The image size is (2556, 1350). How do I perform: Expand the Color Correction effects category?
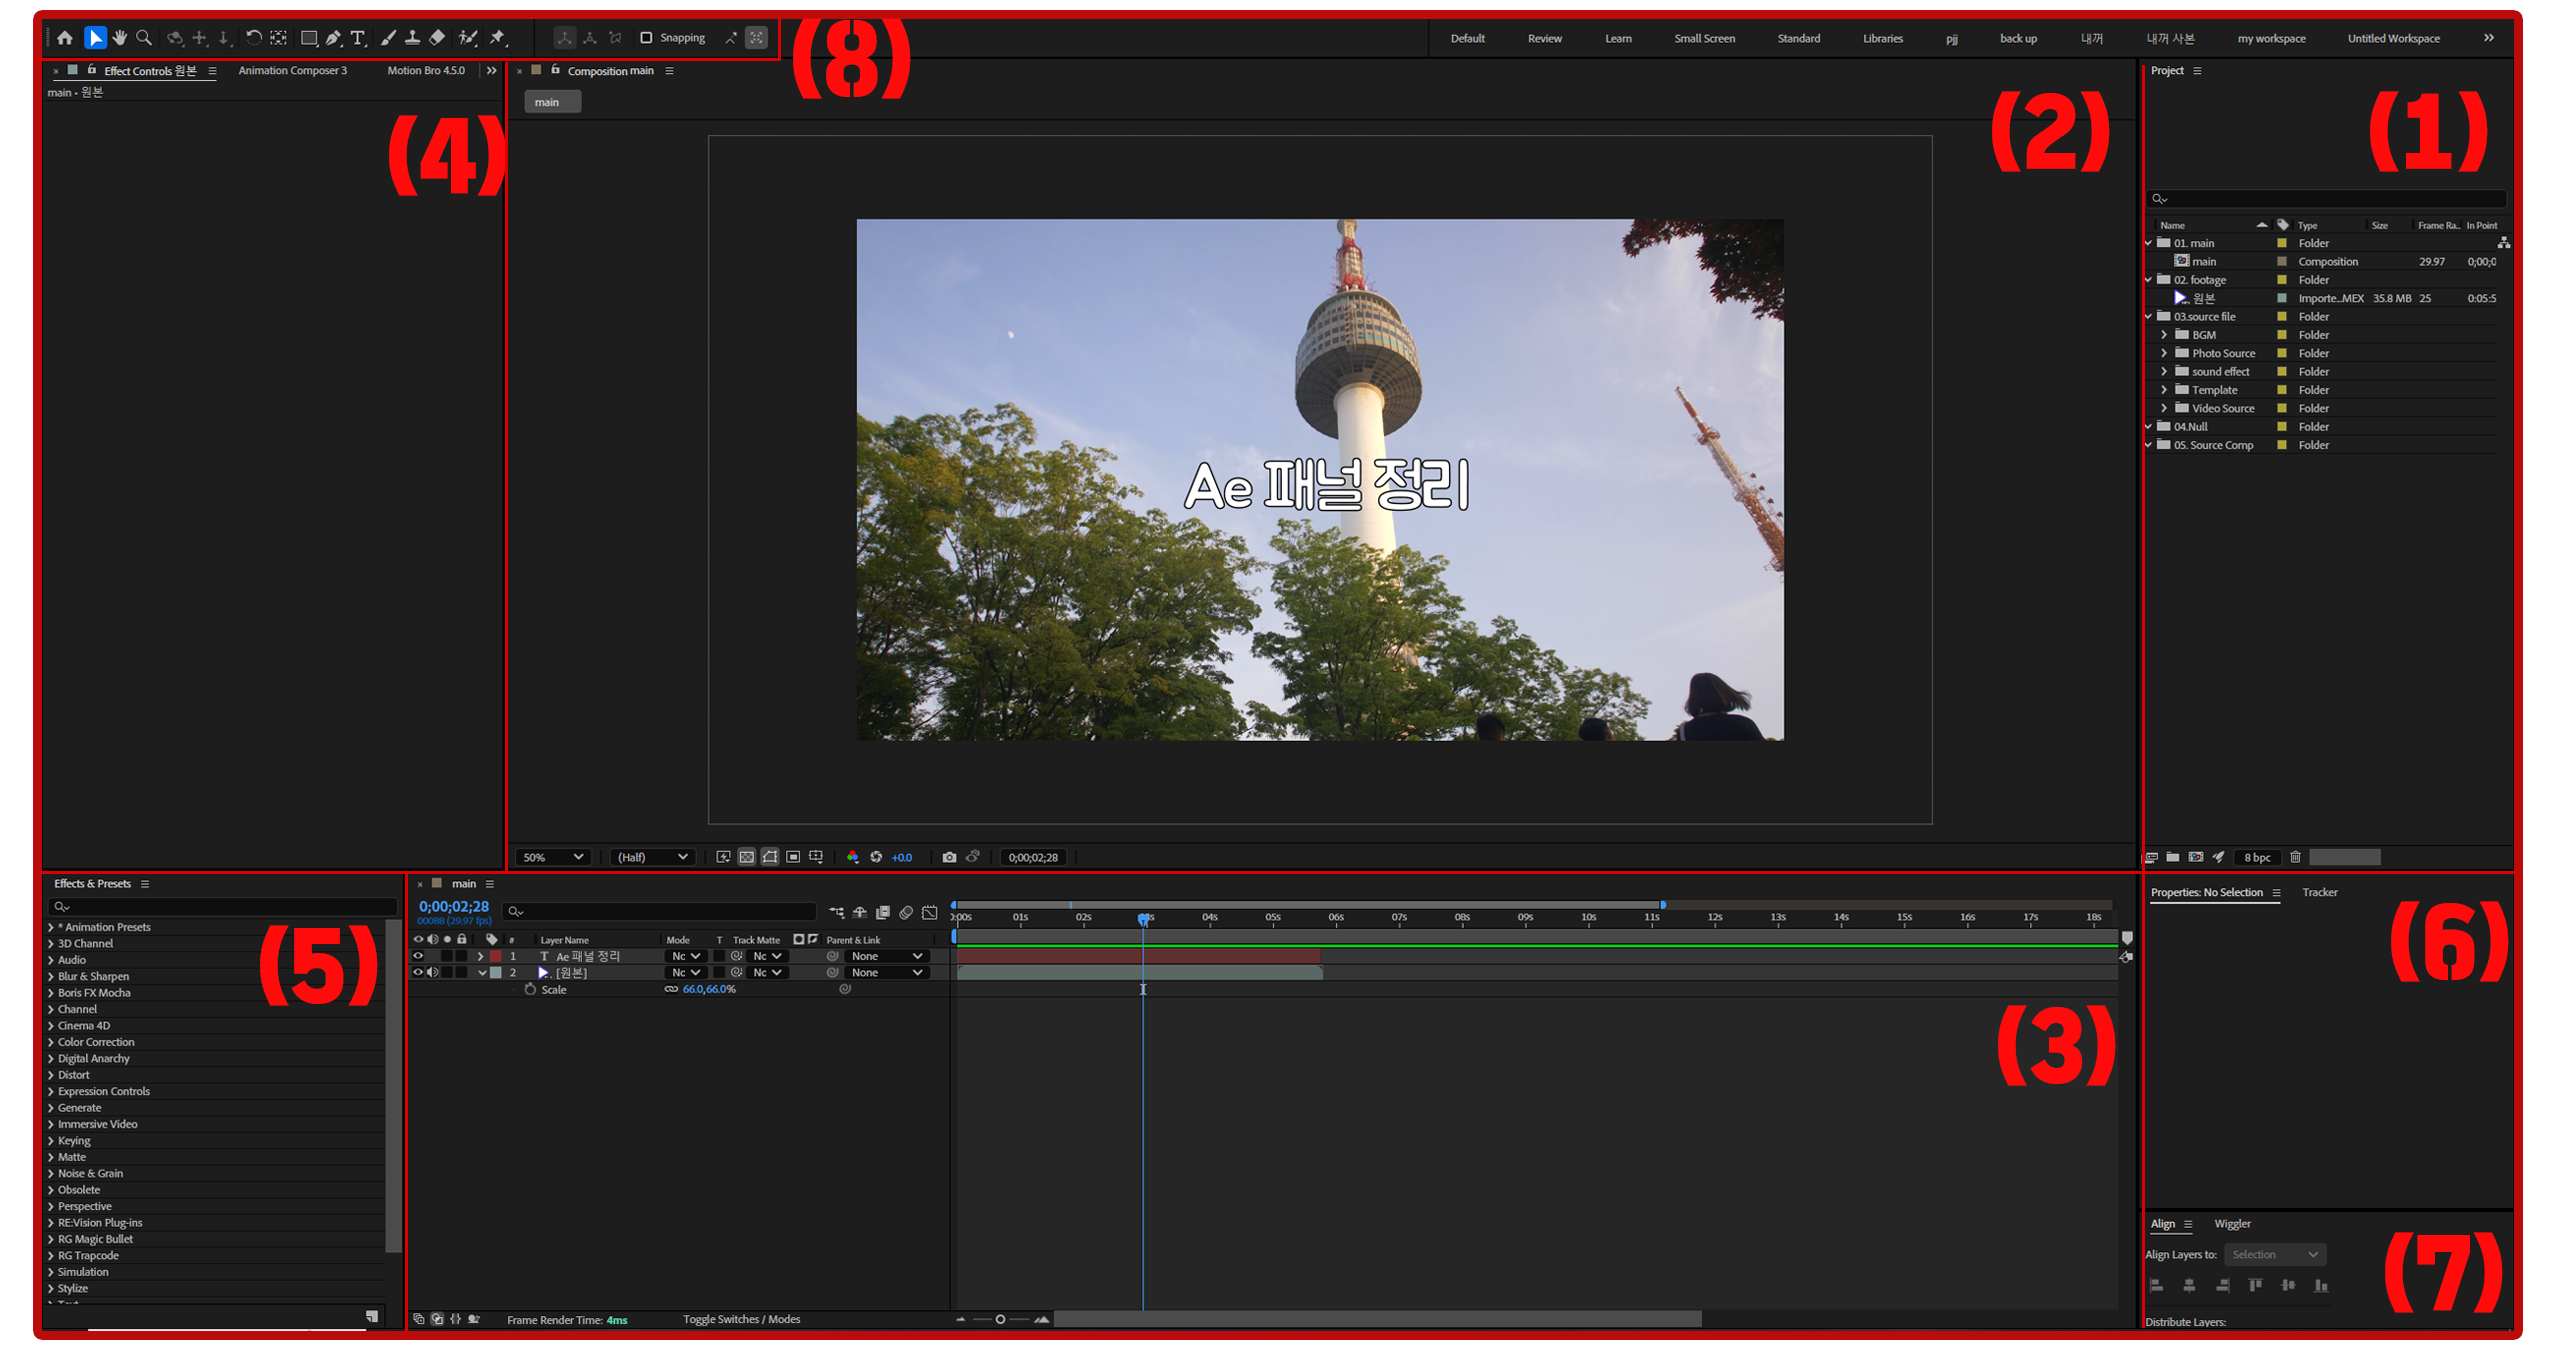(52, 1042)
